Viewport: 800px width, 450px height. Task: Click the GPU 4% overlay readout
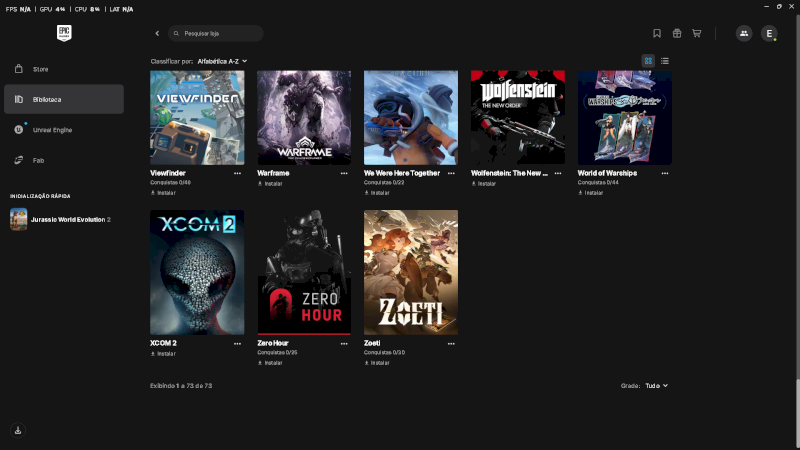click(x=53, y=9)
